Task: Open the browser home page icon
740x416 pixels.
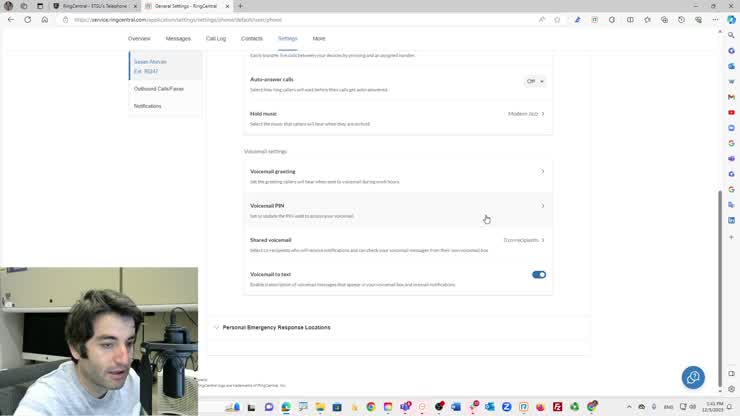Action: pyautogui.click(x=44, y=19)
